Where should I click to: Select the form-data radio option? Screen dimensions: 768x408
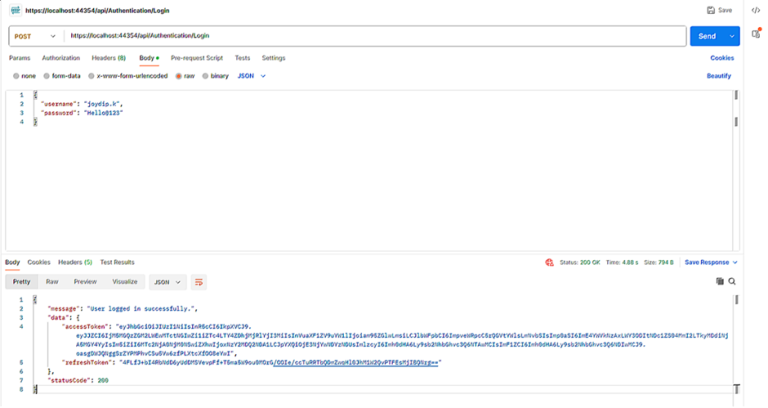[47, 76]
